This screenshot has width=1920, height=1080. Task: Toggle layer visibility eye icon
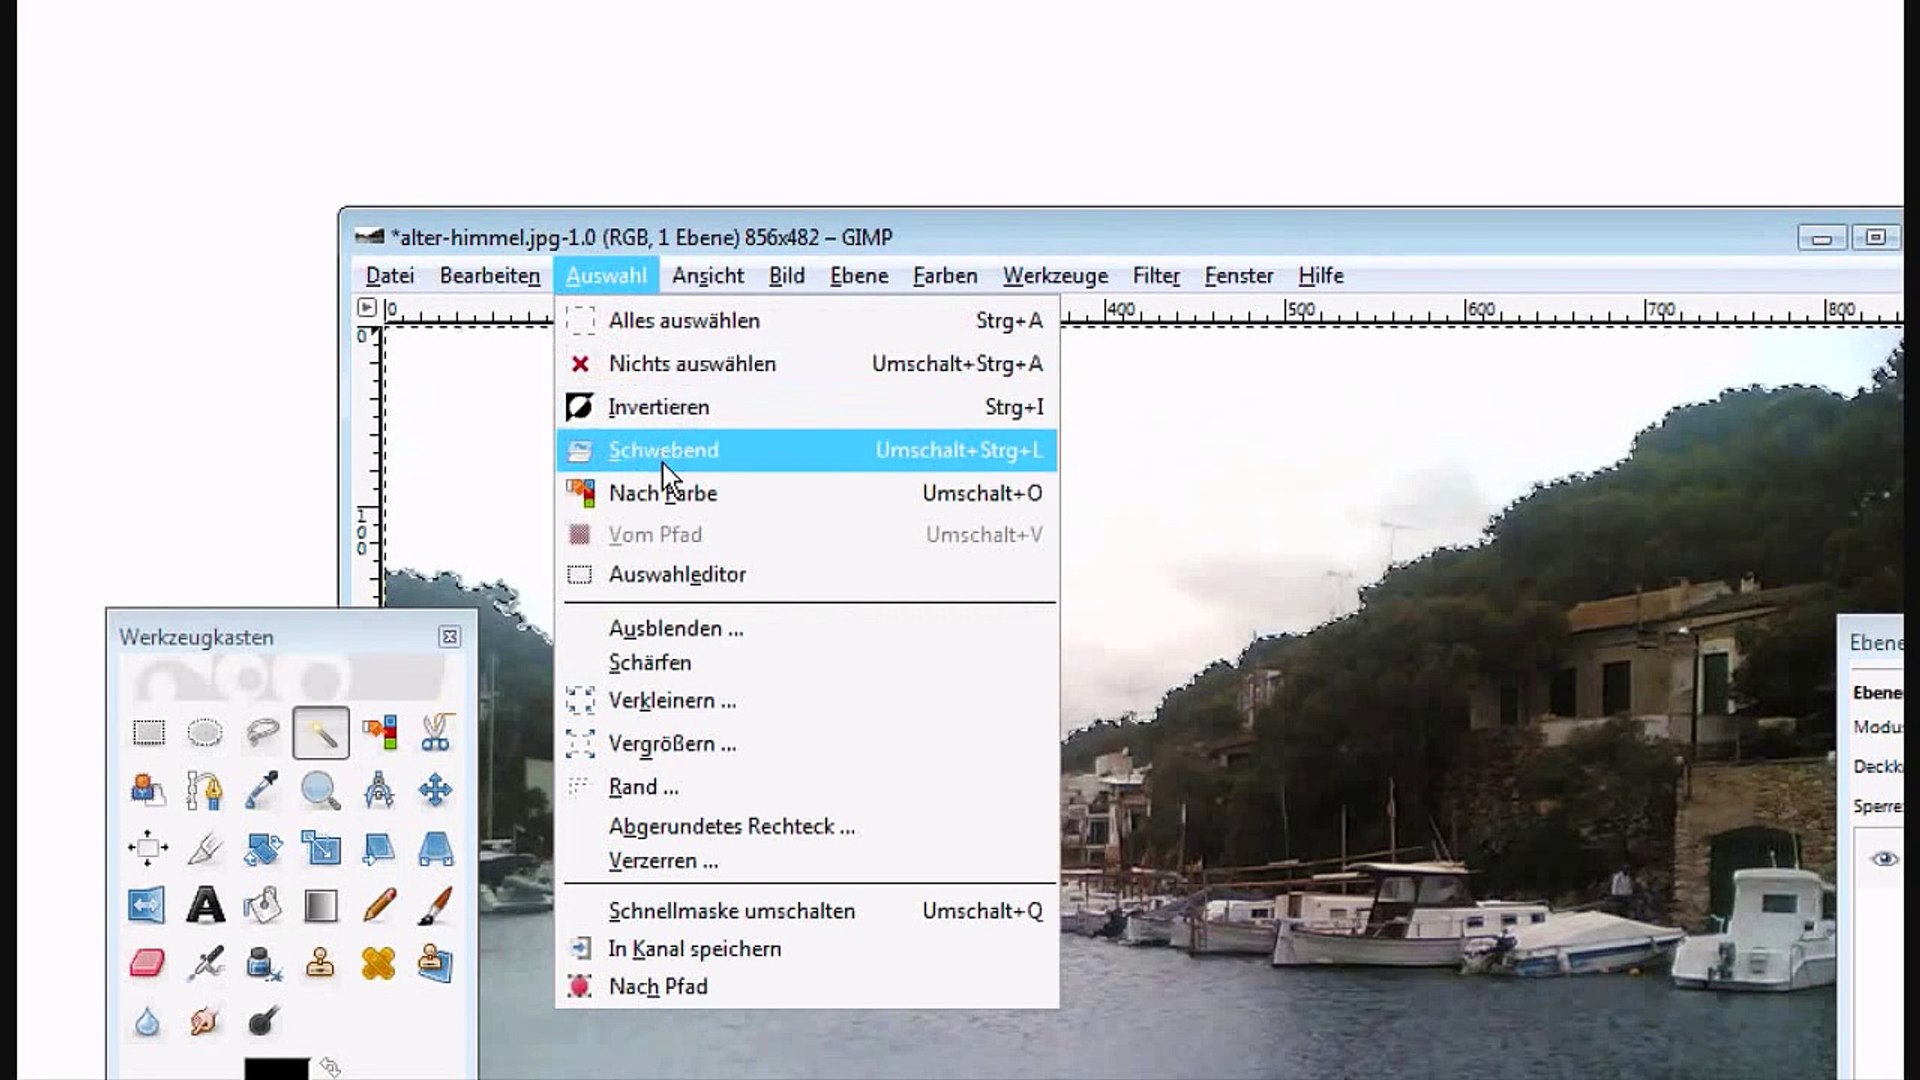(x=1884, y=859)
